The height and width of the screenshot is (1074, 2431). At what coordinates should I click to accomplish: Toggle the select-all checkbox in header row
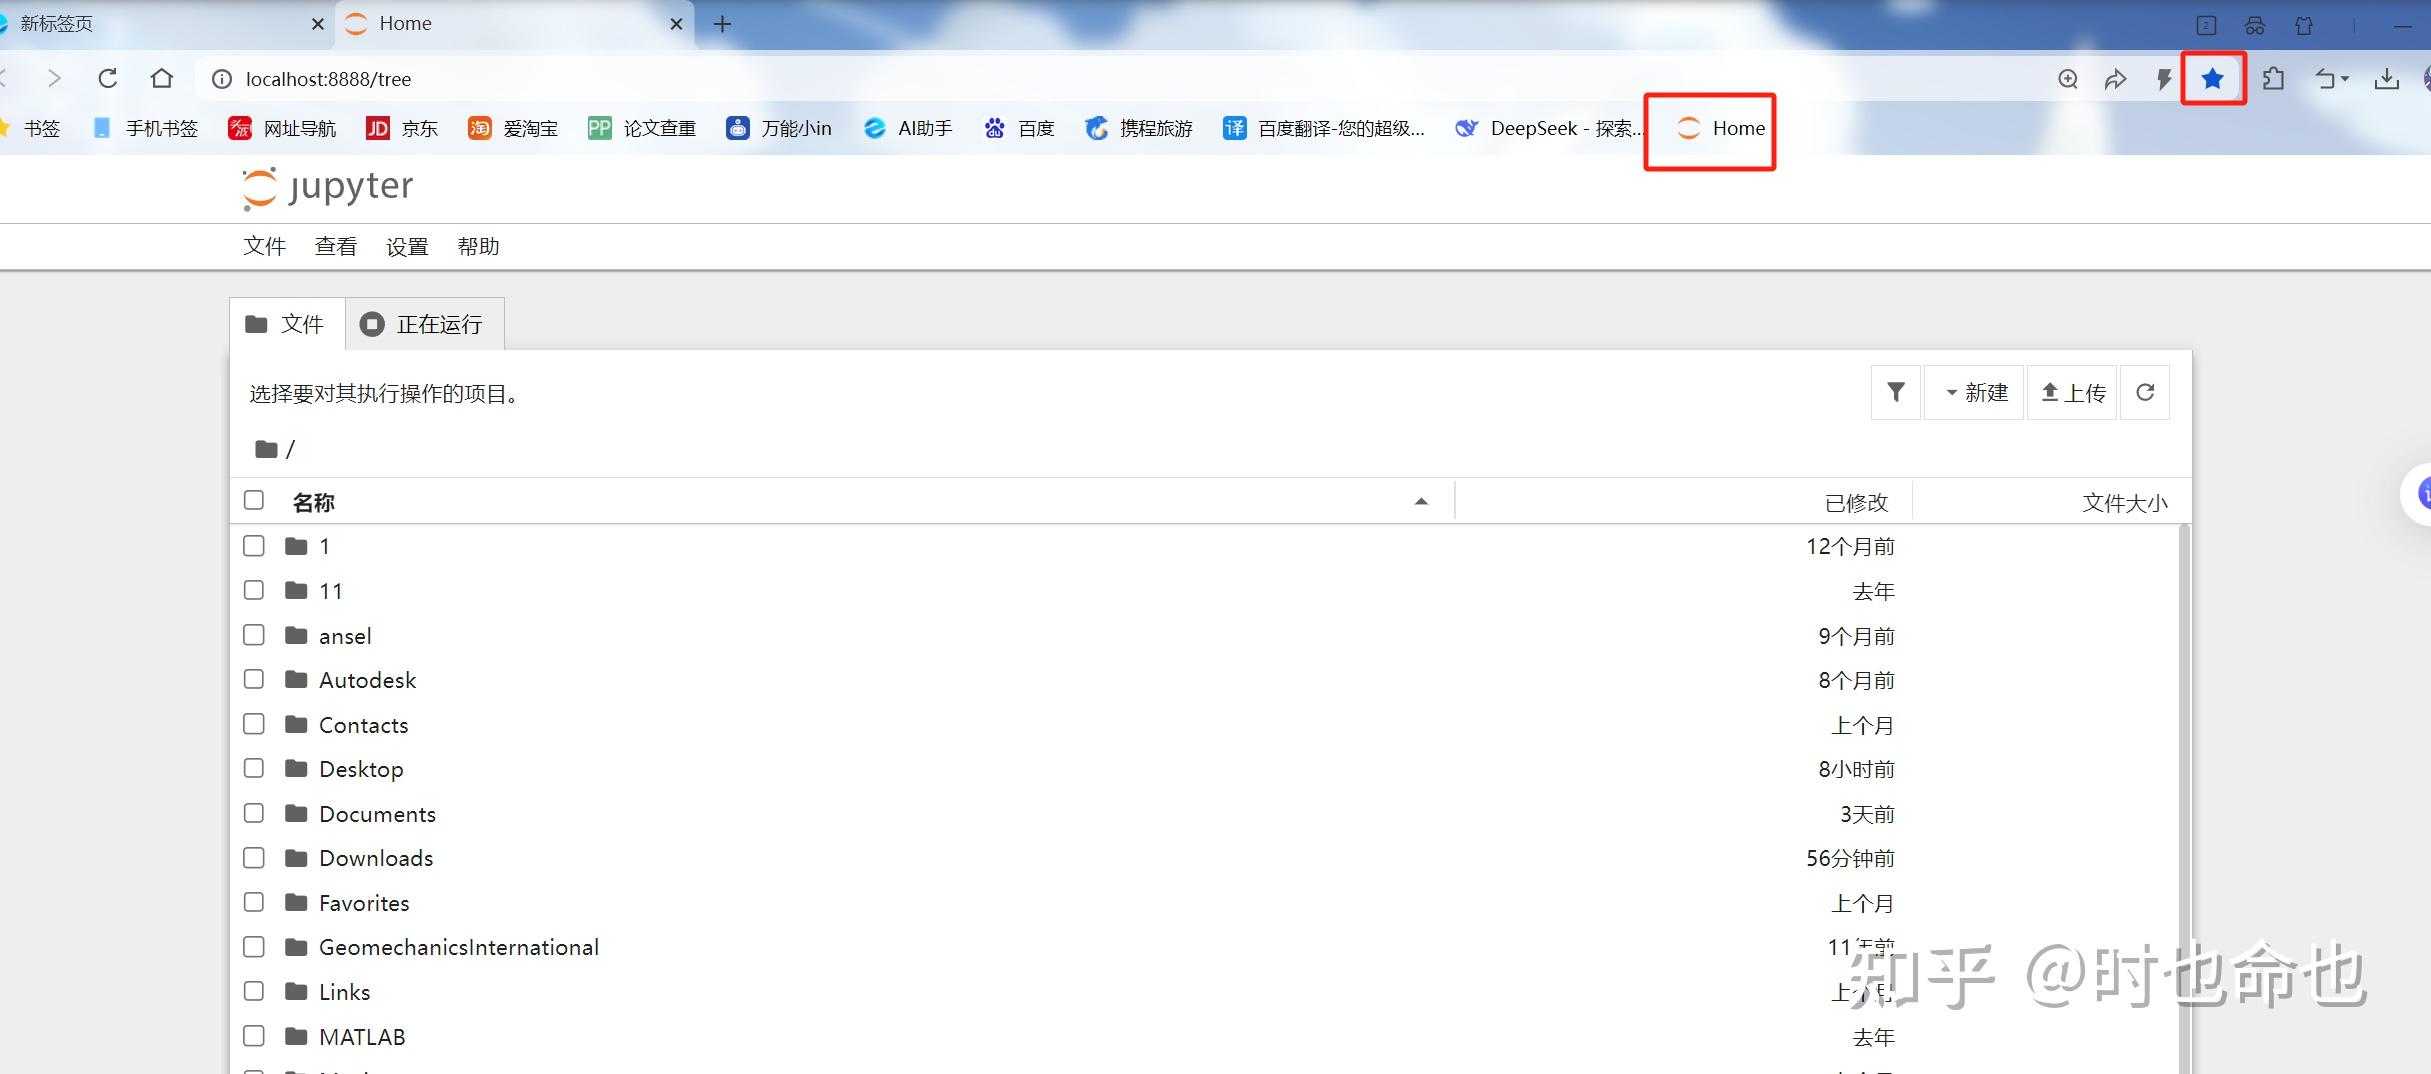254,500
